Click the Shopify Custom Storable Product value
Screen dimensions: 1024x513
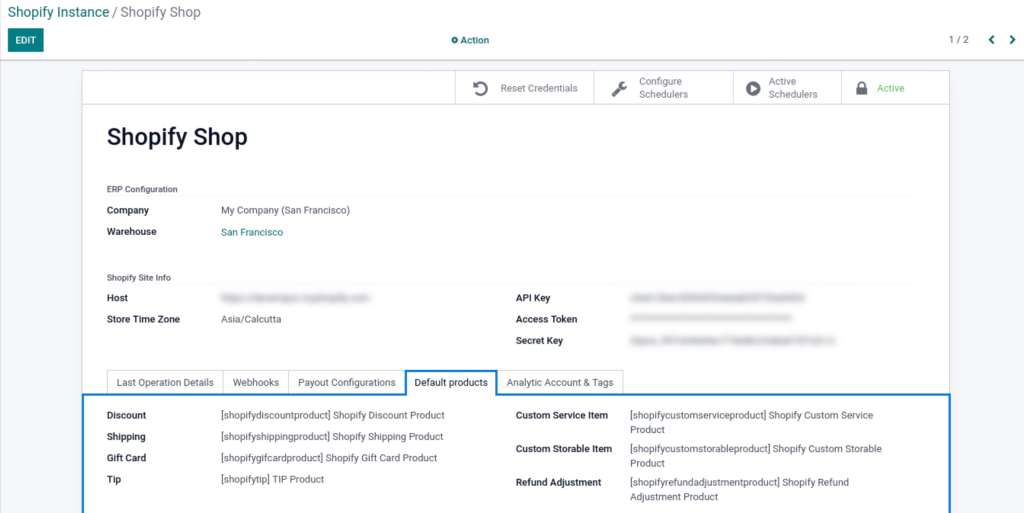click(x=756, y=456)
